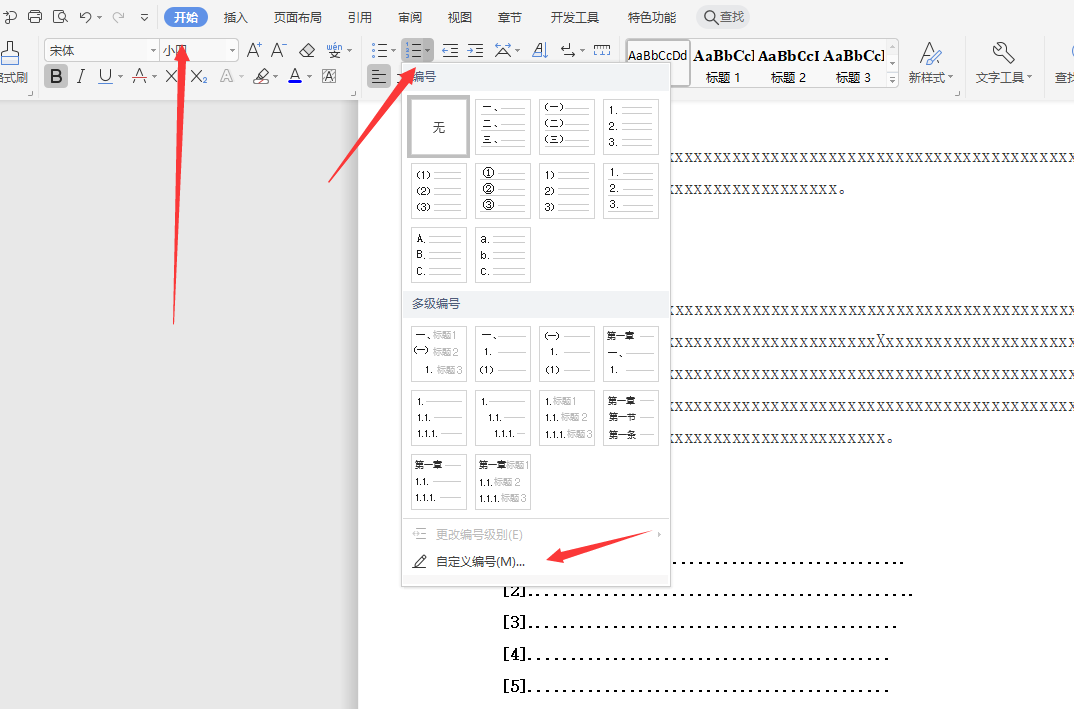Toggle italic formatting button
The width and height of the screenshot is (1074, 709).
click(x=81, y=76)
